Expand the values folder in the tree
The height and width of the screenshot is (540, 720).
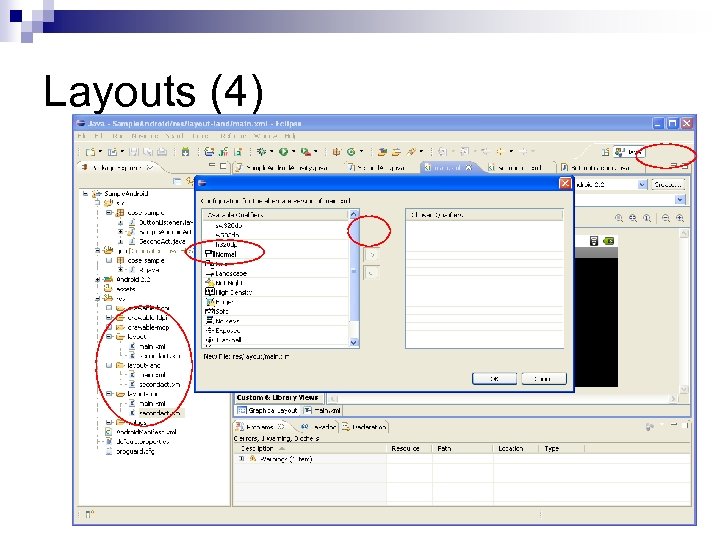tap(109, 422)
